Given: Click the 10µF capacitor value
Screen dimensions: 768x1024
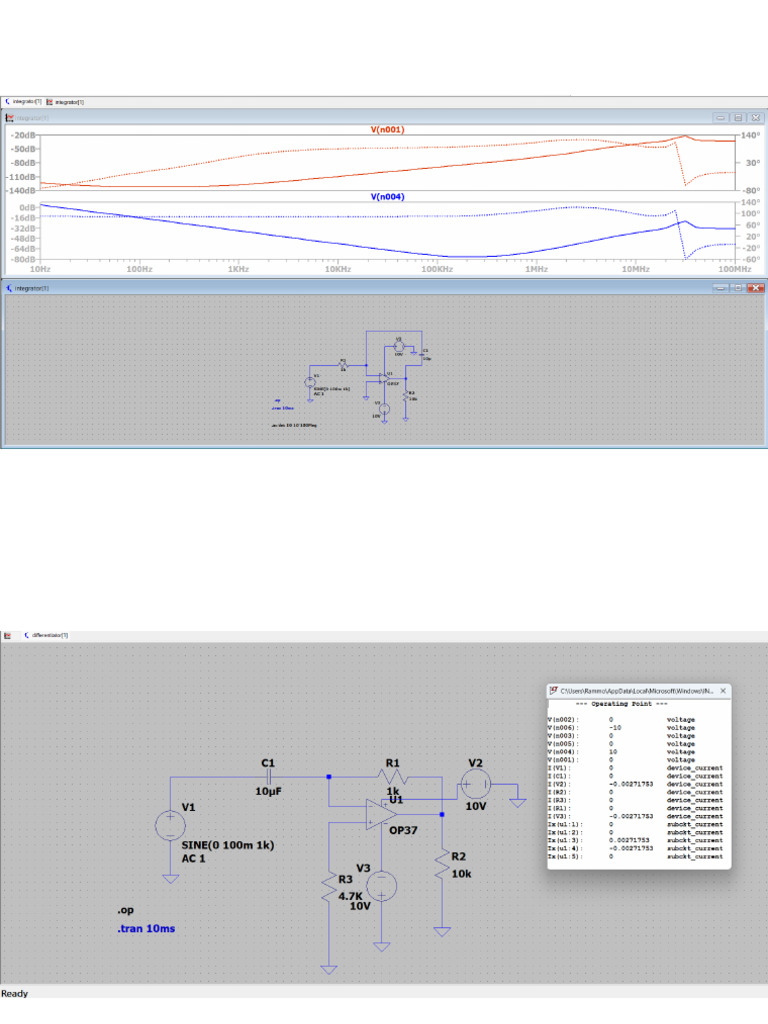Looking at the screenshot, I should pyautogui.click(x=268, y=791).
